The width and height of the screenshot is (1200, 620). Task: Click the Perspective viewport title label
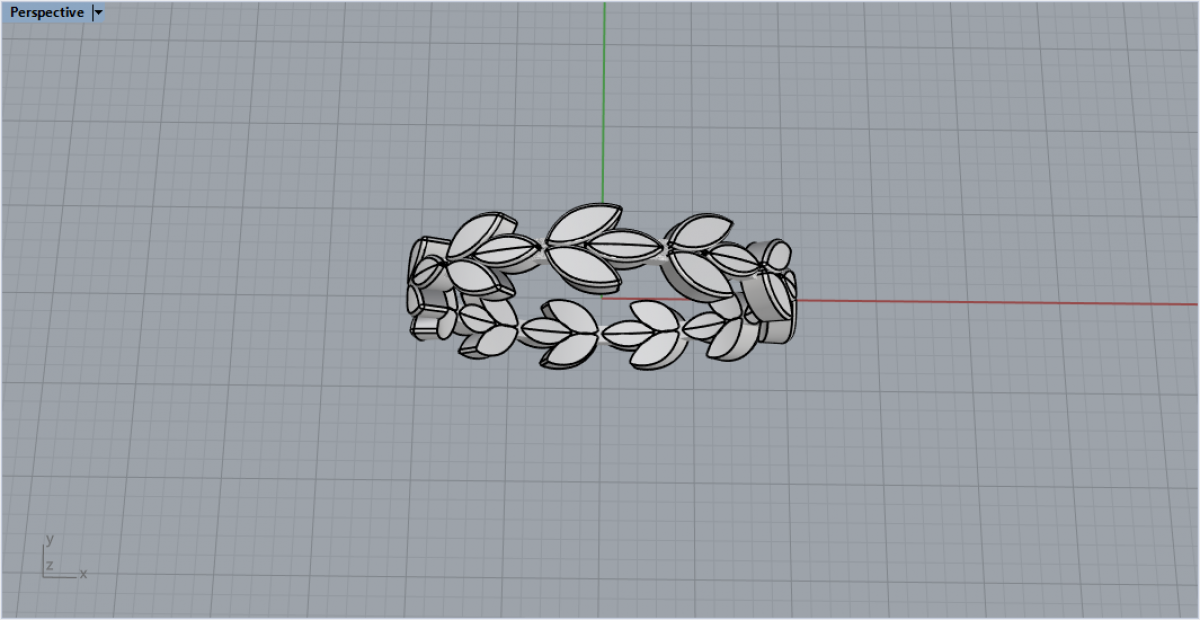tap(47, 13)
